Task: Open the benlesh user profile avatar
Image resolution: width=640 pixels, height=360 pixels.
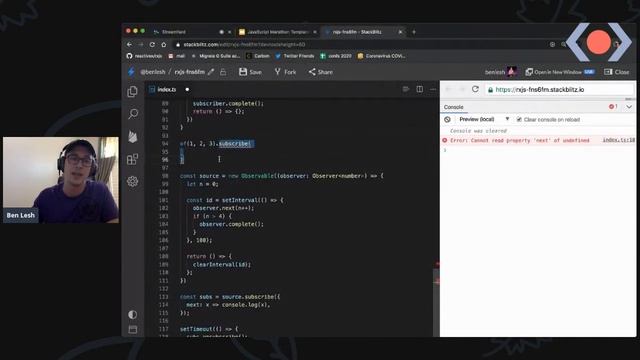Action: coord(512,72)
